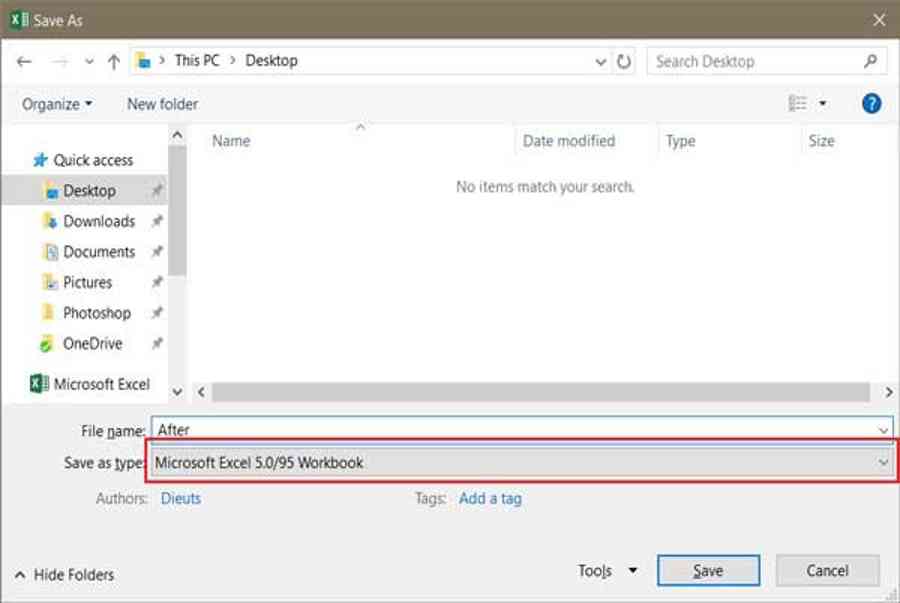Open OneDrive in the navigation pane
The image size is (900, 603).
(92, 344)
